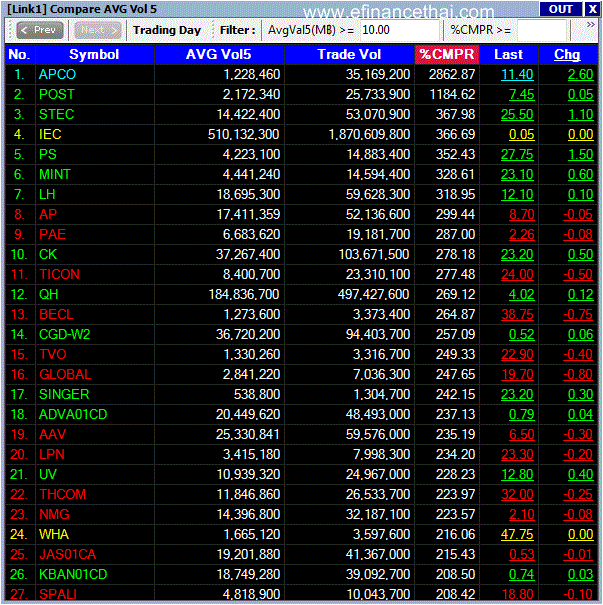This screenshot has height=605, width=603.
Task: Select the WHA symbol
Action: 54,534
